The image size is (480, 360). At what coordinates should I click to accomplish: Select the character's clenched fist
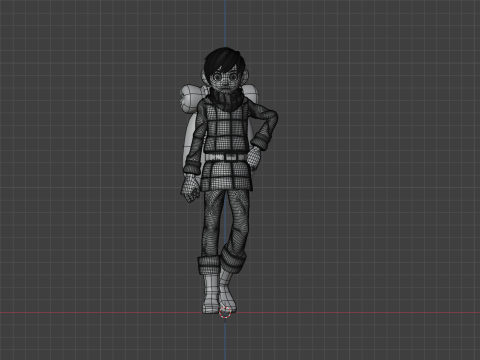pos(190,189)
